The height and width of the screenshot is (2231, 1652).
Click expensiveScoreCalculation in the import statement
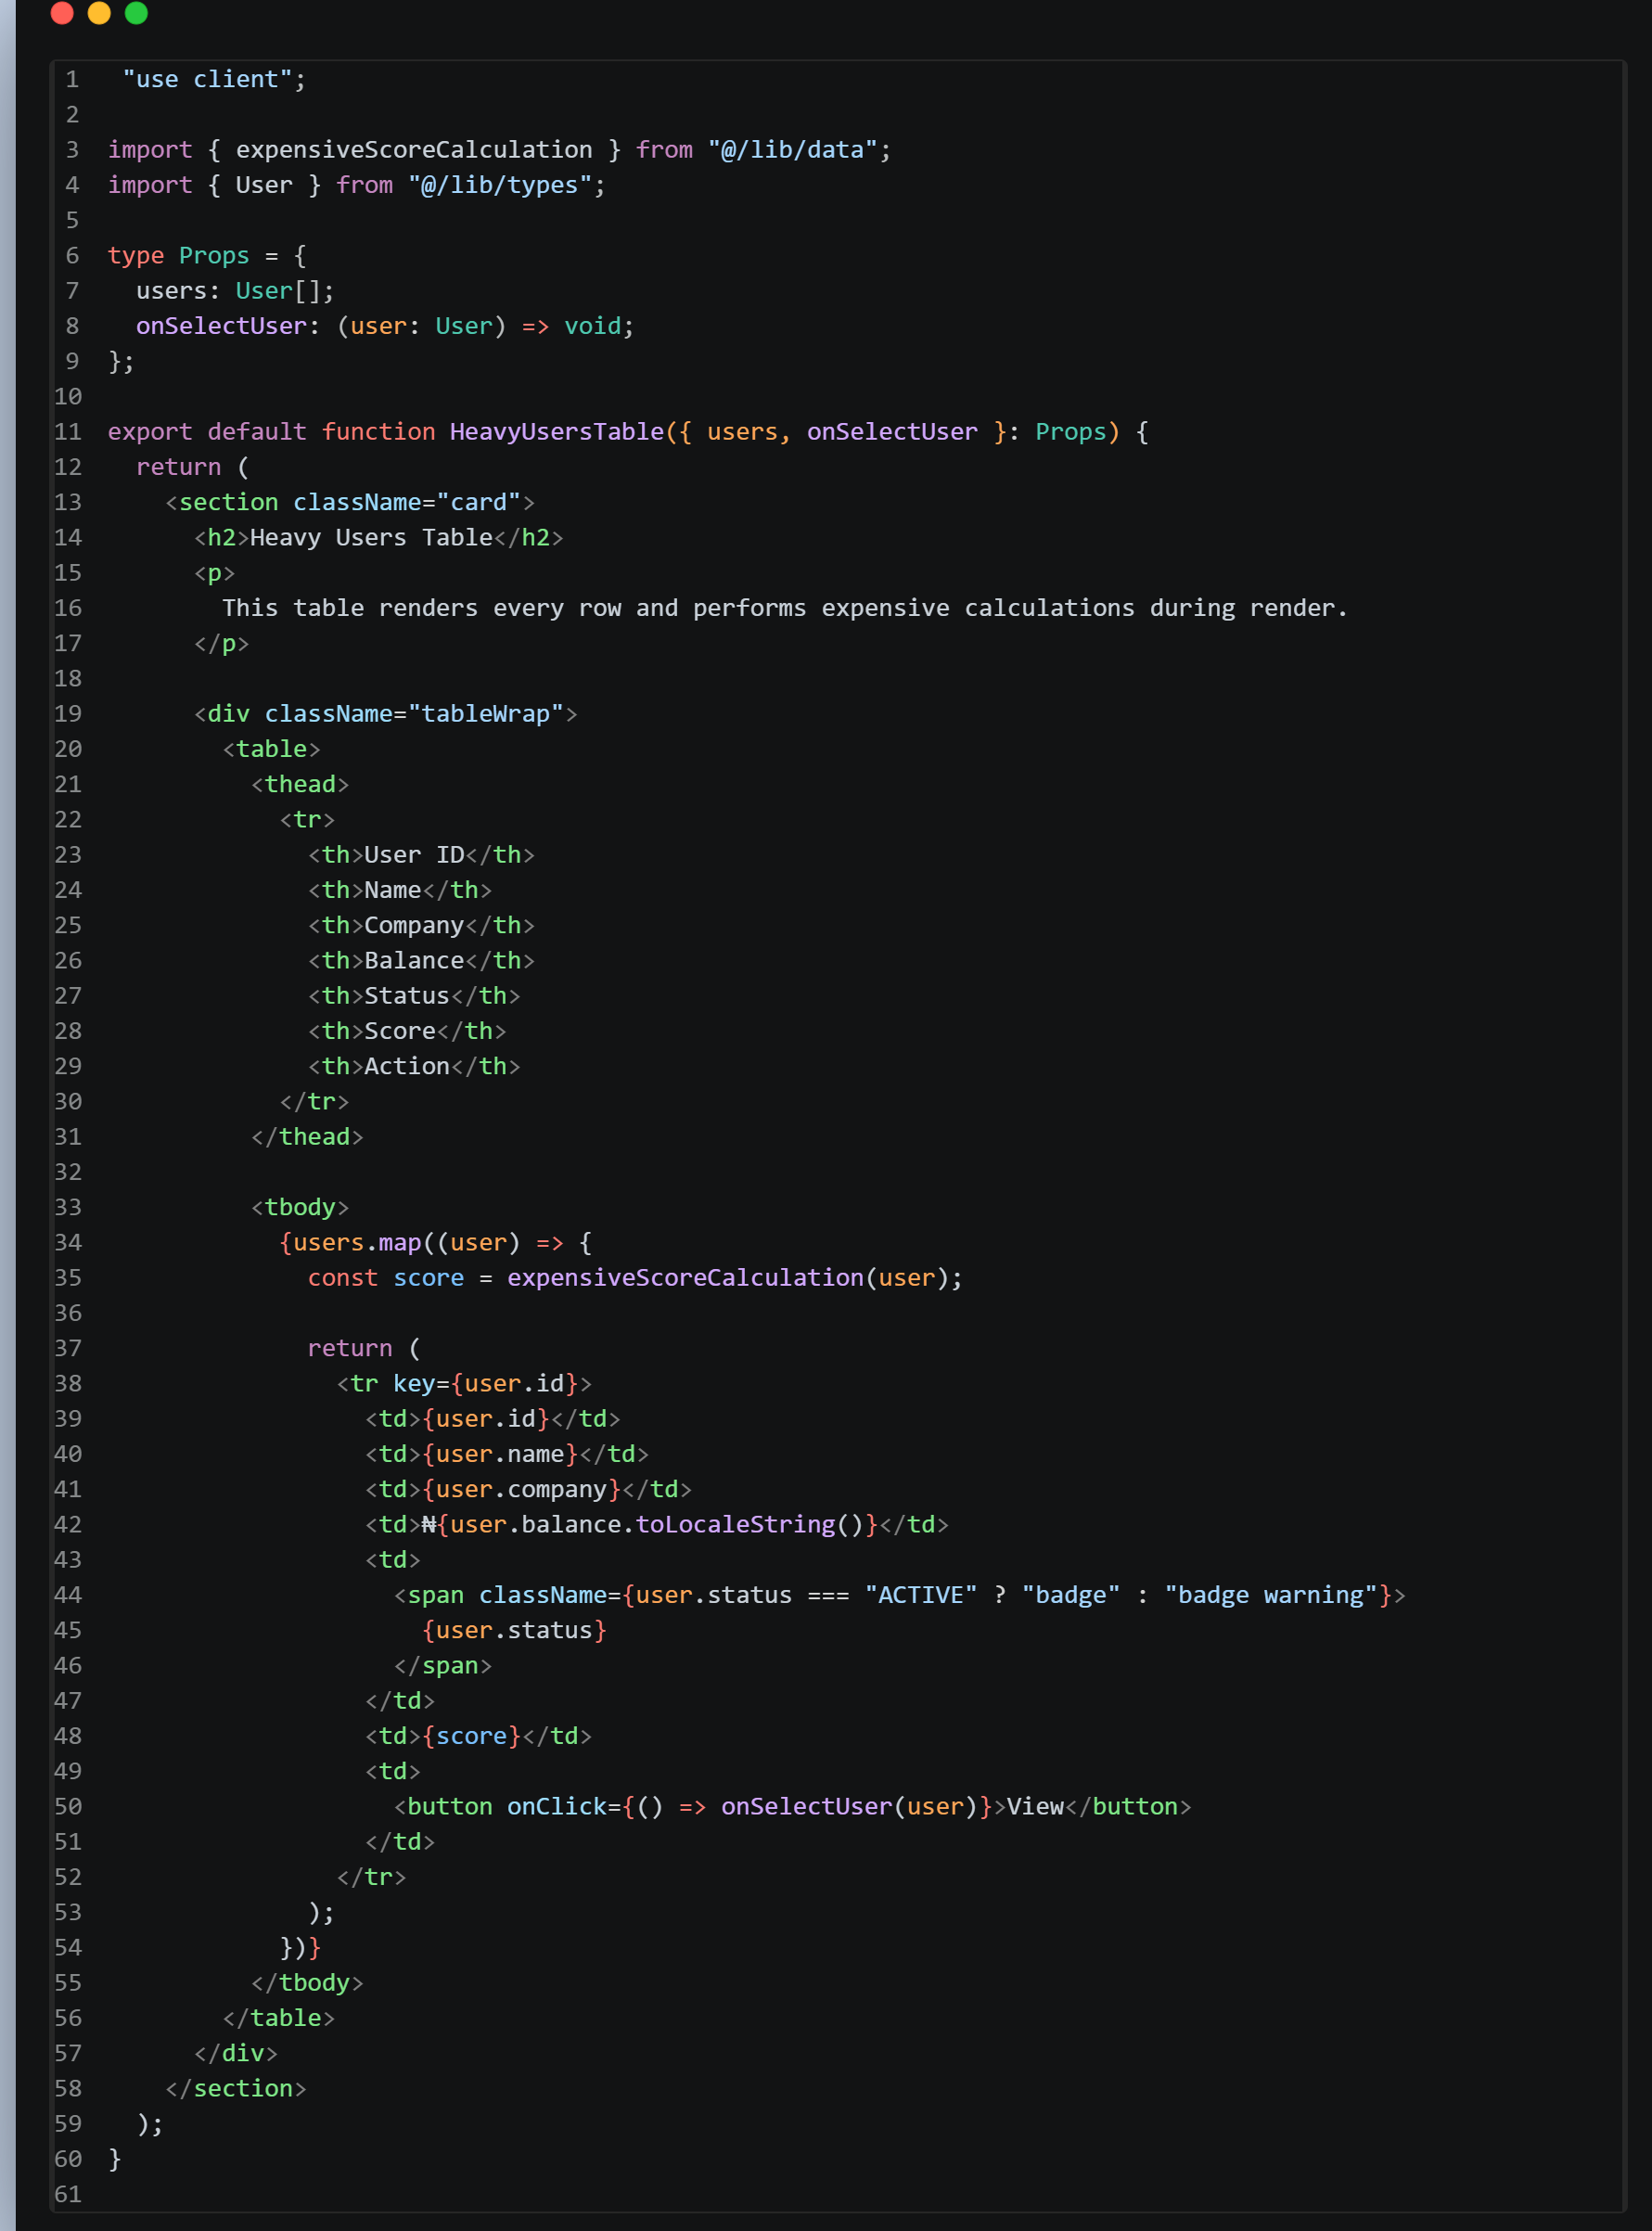coord(414,150)
